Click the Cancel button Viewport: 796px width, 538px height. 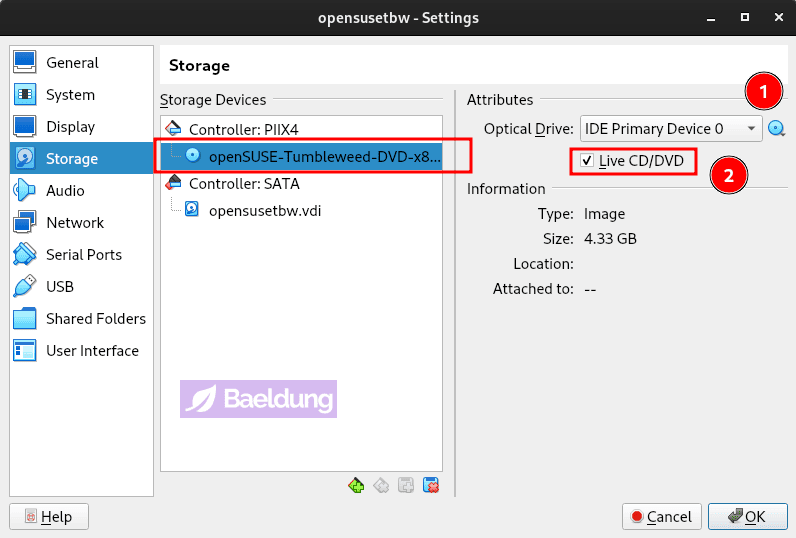point(660,516)
